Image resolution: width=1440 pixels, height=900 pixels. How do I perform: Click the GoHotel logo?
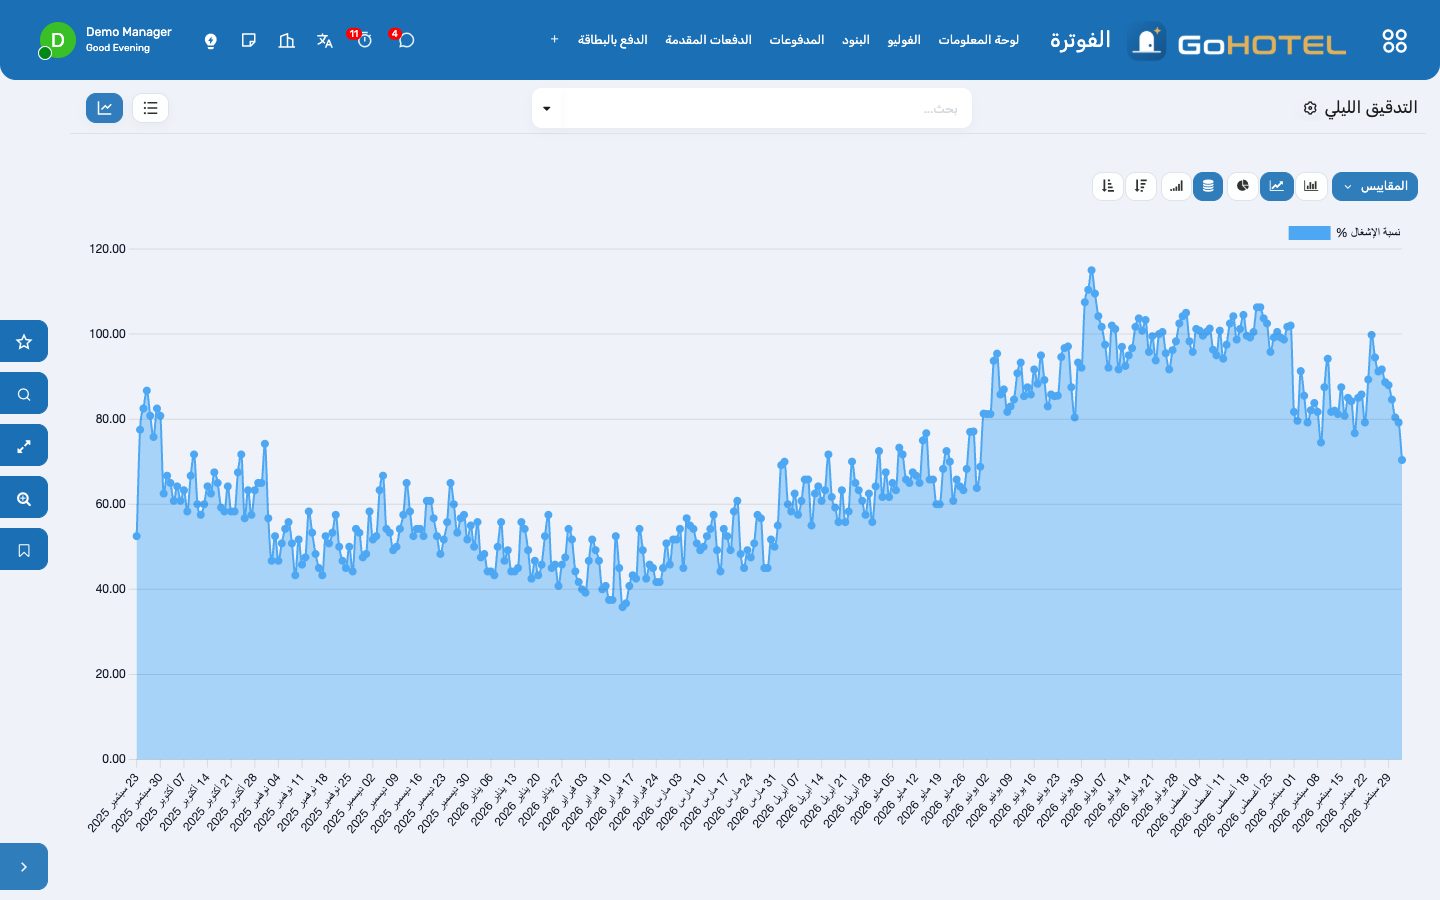(1238, 42)
